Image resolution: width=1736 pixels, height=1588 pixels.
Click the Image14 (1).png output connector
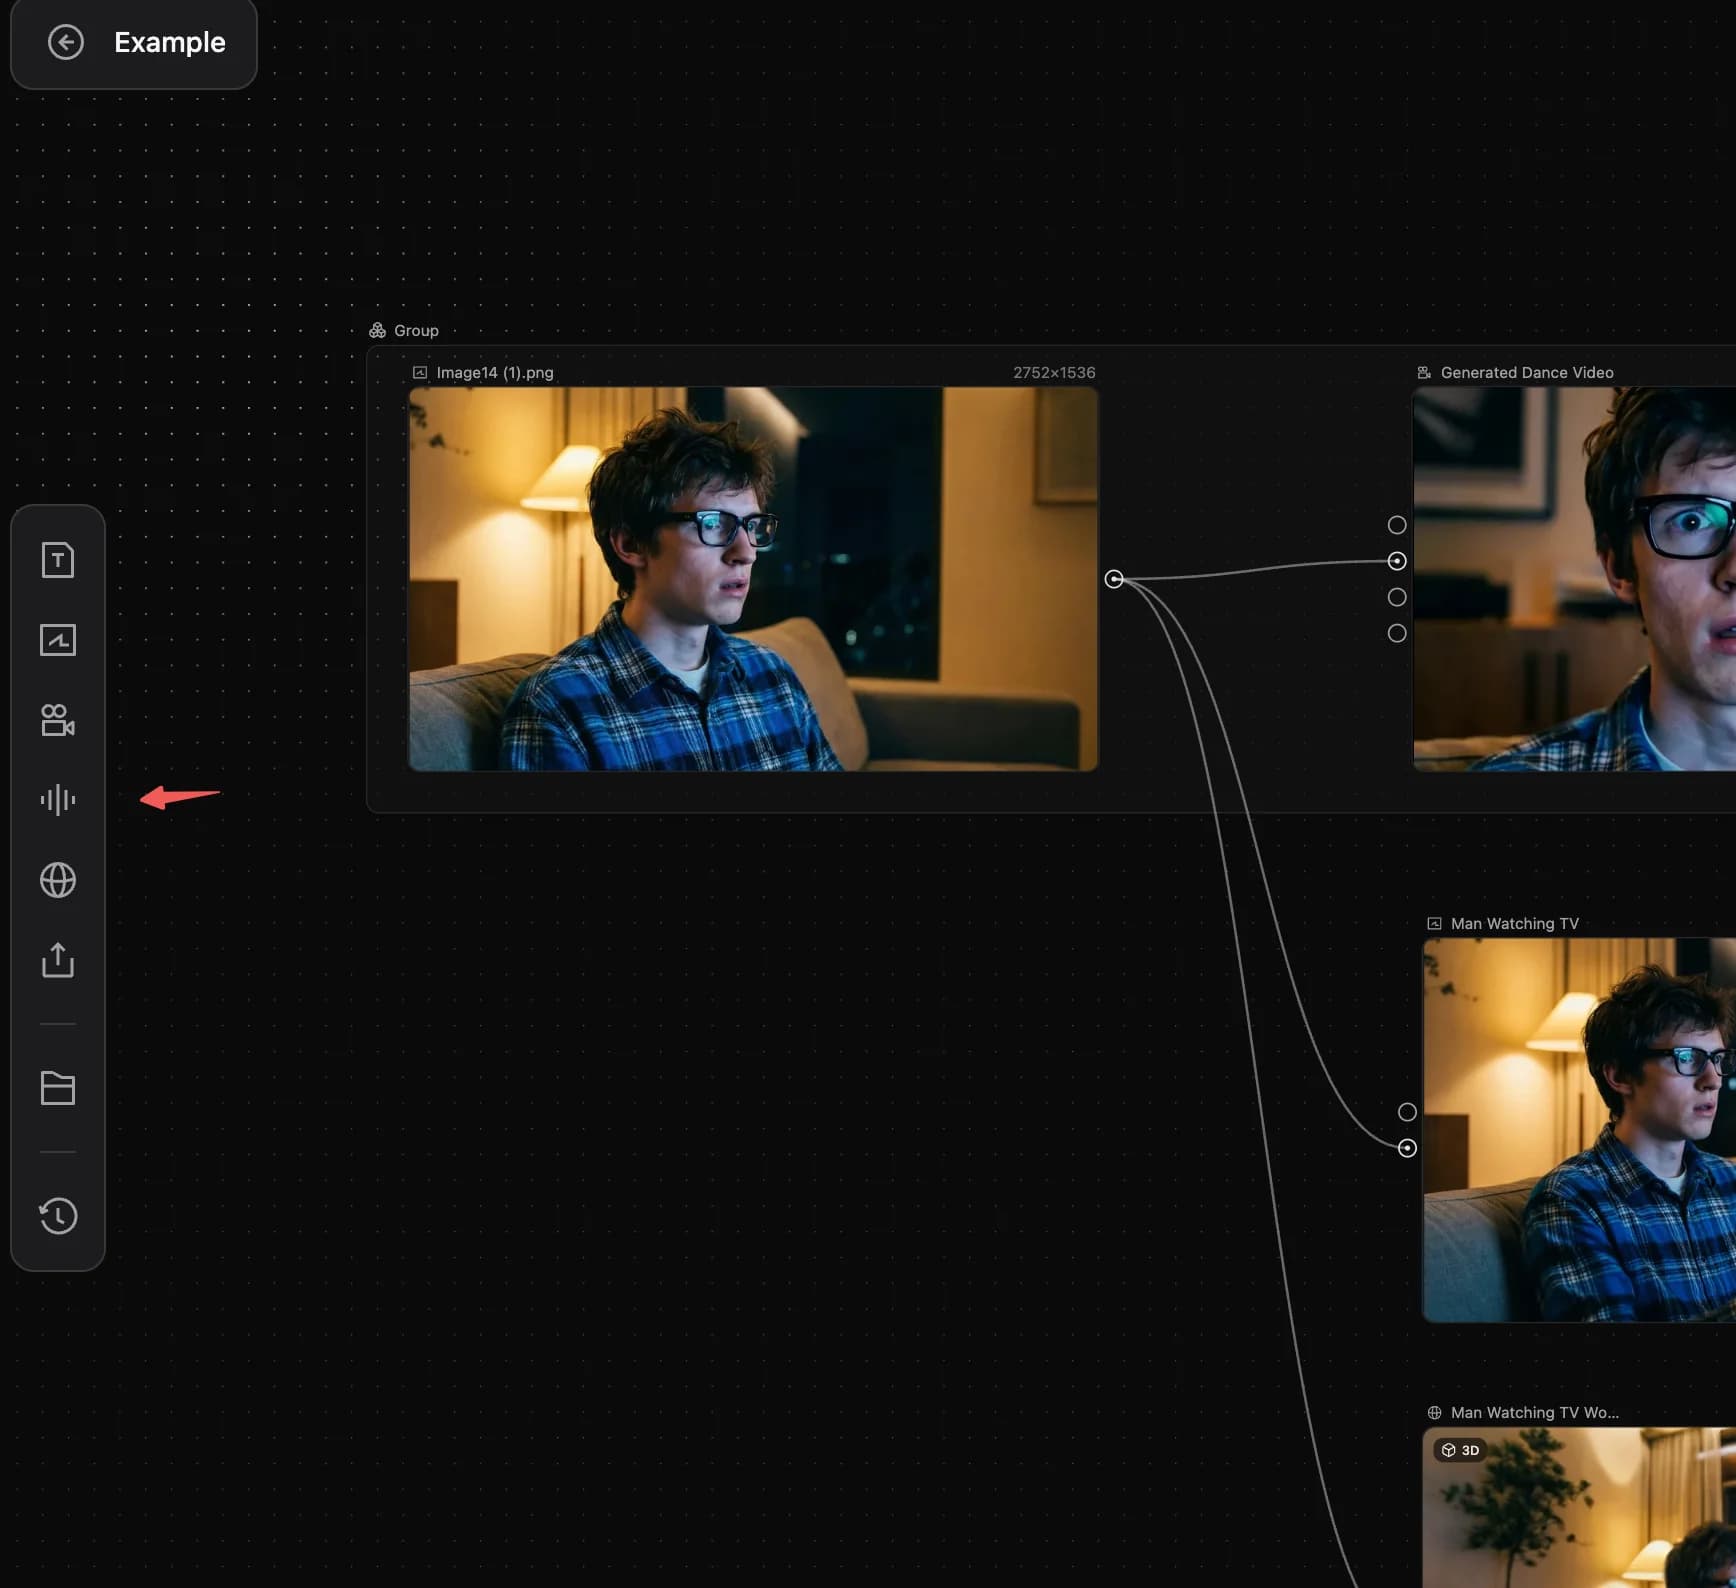pos(1114,579)
